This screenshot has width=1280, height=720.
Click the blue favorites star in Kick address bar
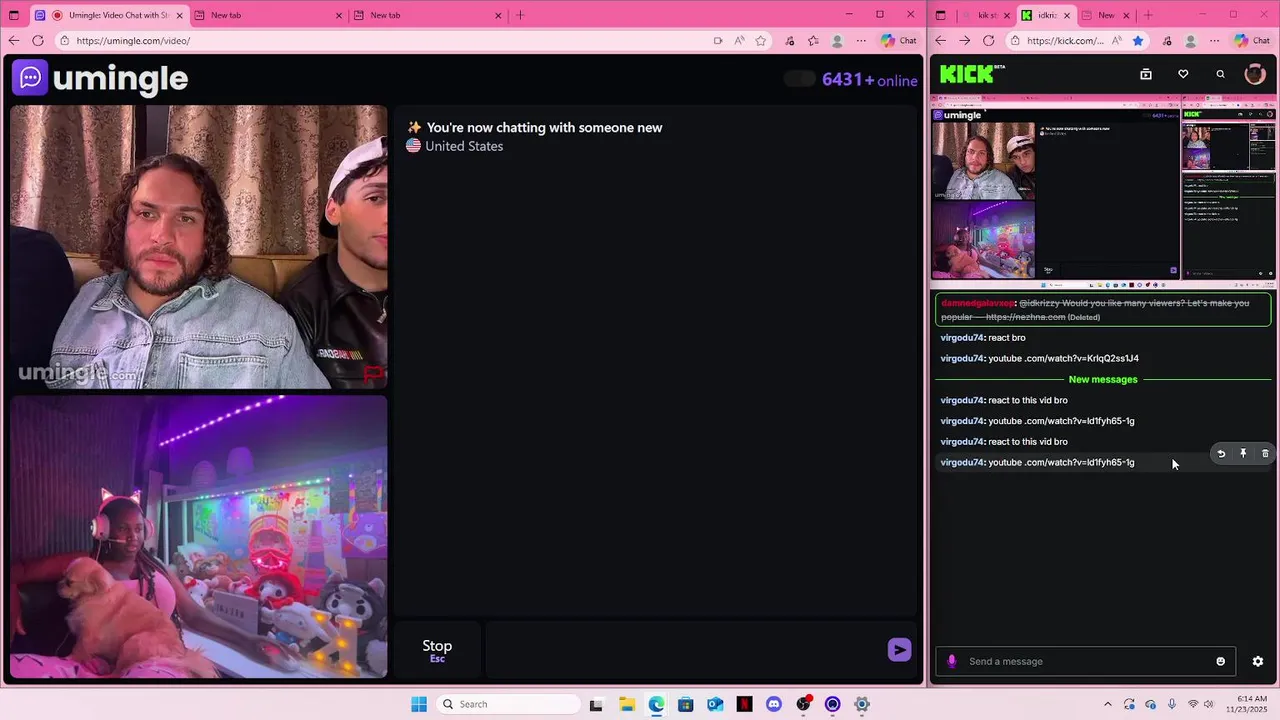point(1138,41)
